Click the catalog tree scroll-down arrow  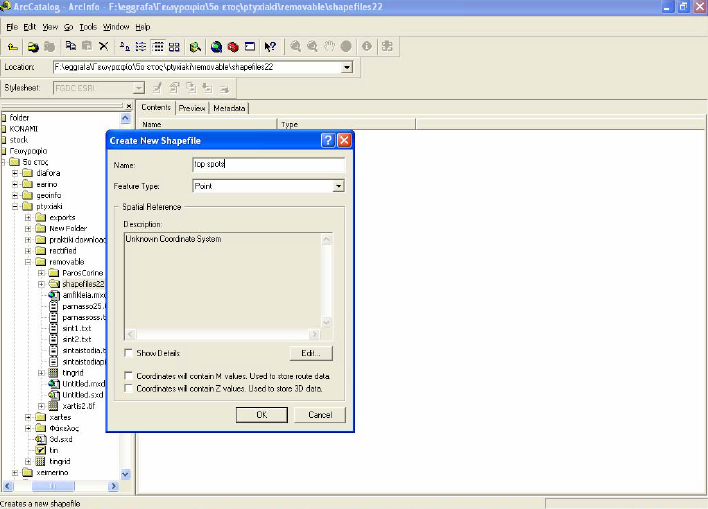(126, 474)
